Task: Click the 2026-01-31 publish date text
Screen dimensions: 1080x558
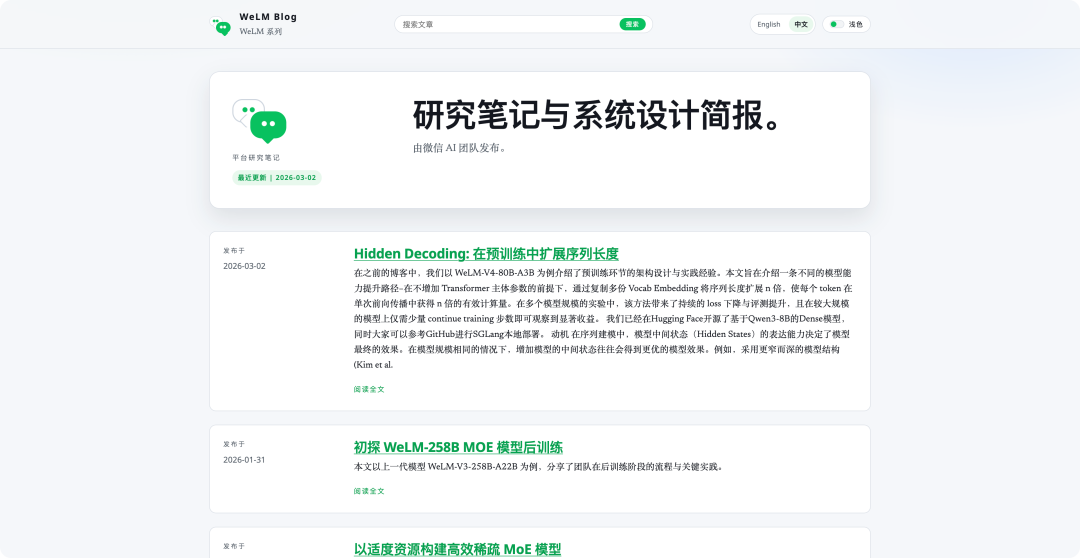Action: point(244,460)
